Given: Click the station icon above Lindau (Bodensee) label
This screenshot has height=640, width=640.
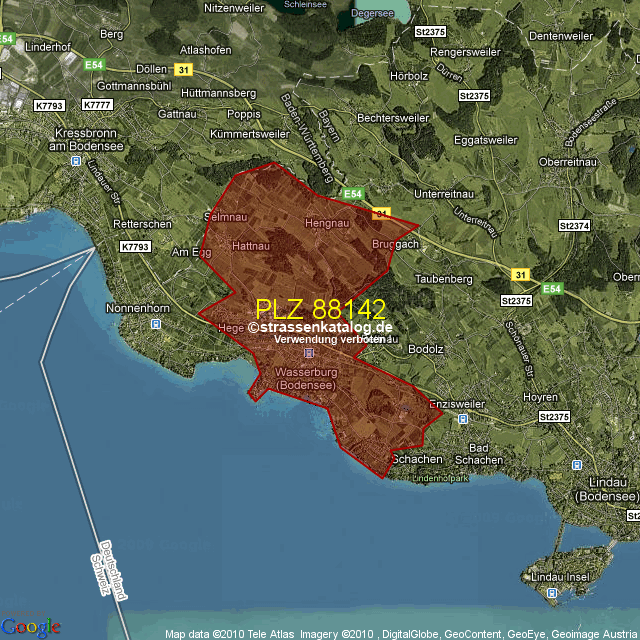Looking at the screenshot, I should (x=576, y=464).
